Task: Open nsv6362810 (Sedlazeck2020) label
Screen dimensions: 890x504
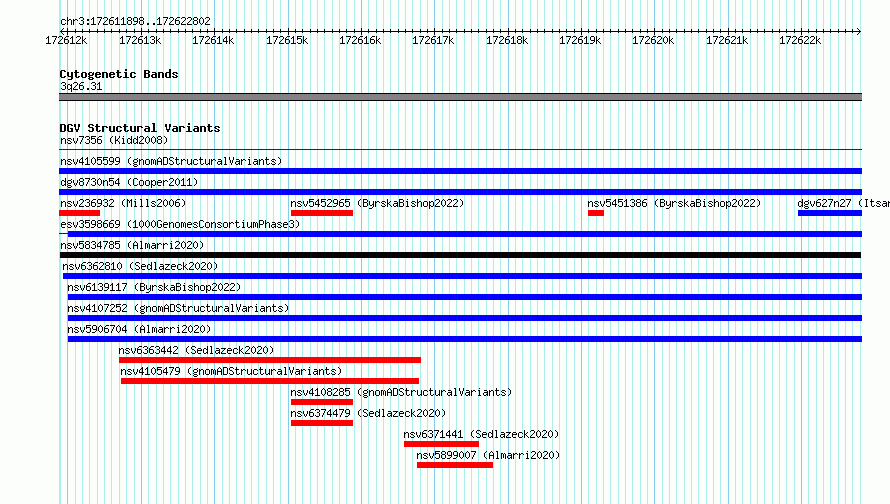Action: point(140,266)
